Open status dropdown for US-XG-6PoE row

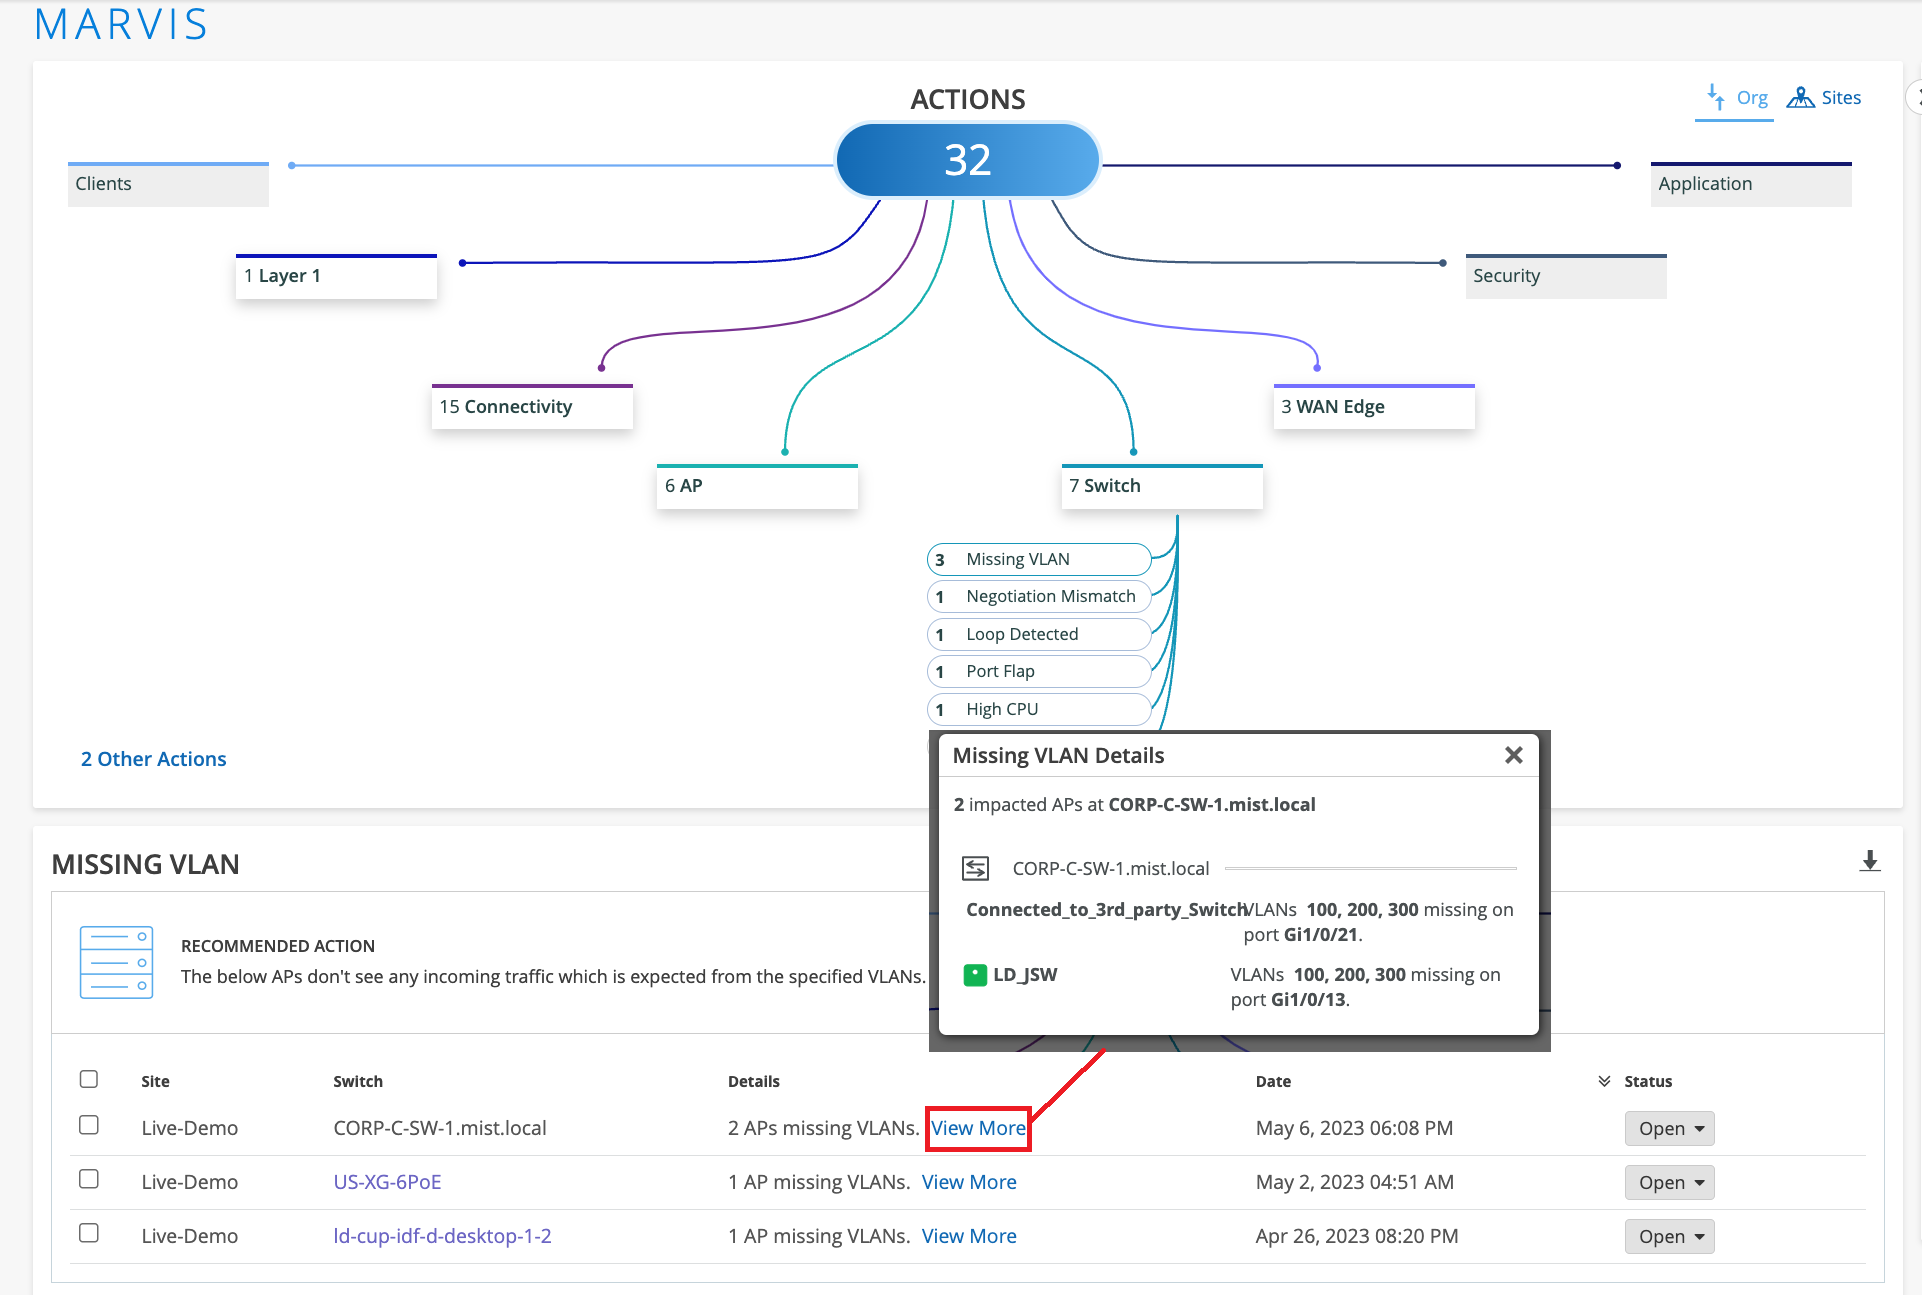[1669, 1182]
